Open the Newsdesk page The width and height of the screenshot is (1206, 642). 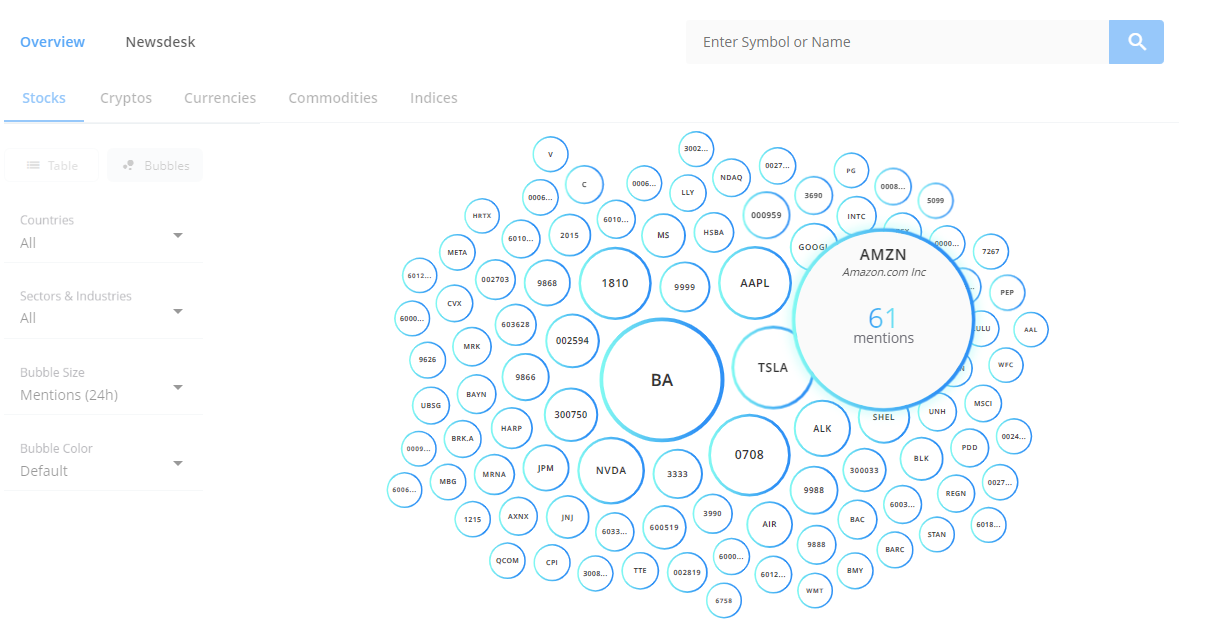coord(160,42)
